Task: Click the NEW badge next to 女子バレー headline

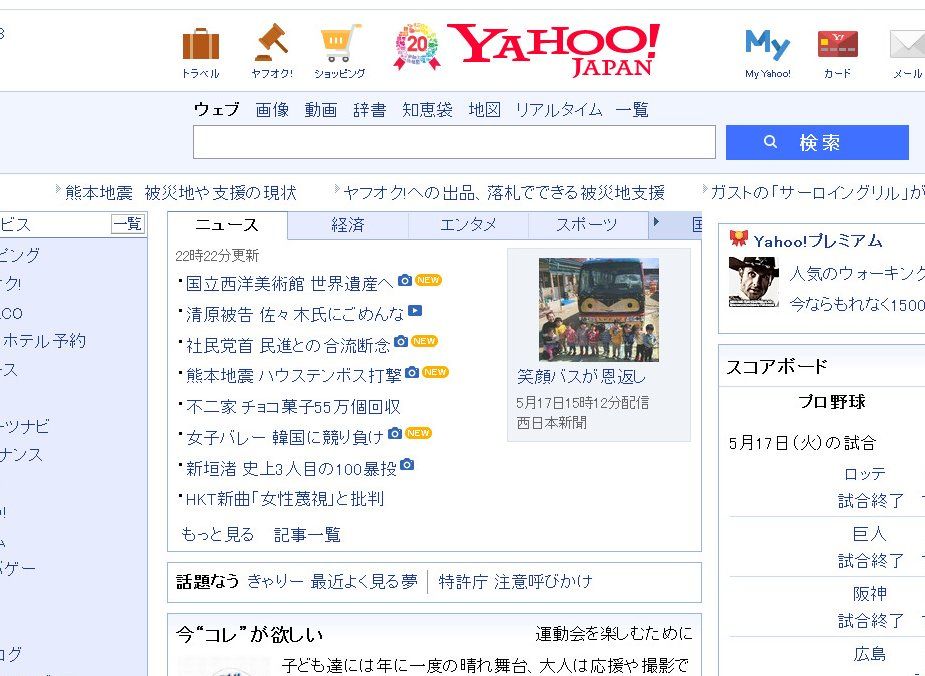Action: pyautogui.click(x=418, y=433)
